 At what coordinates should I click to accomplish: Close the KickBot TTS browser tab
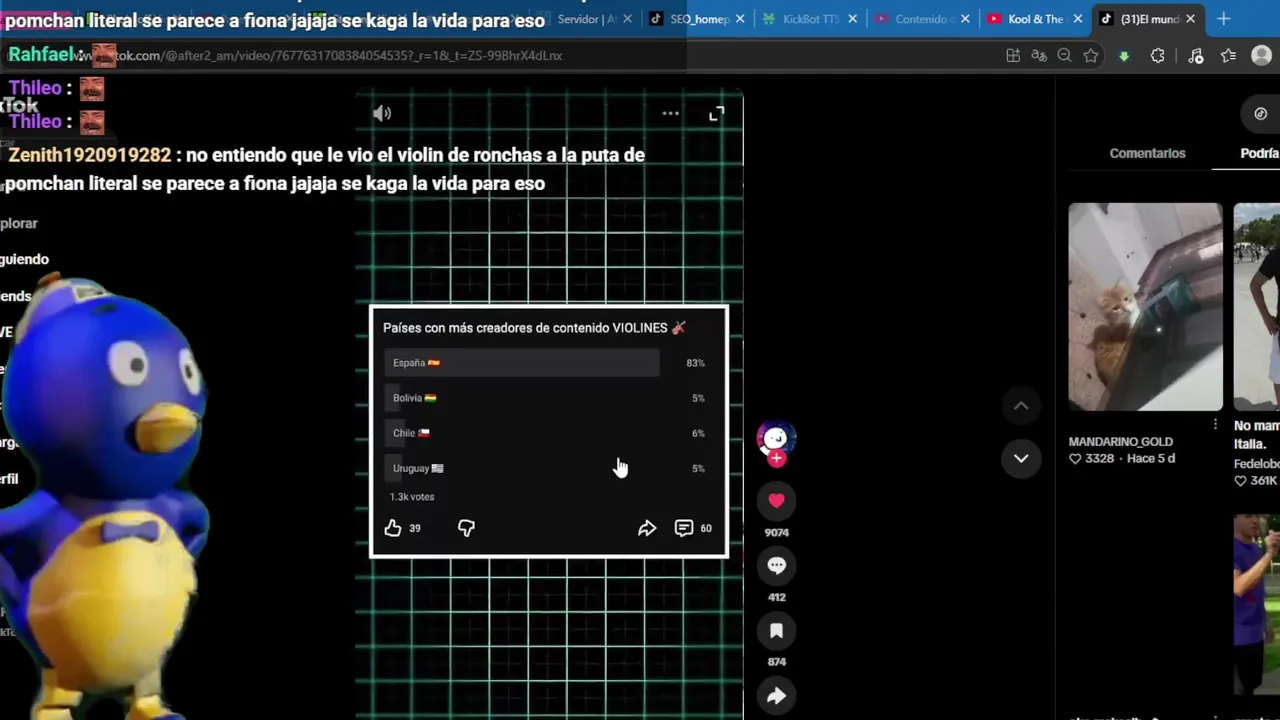point(853,19)
